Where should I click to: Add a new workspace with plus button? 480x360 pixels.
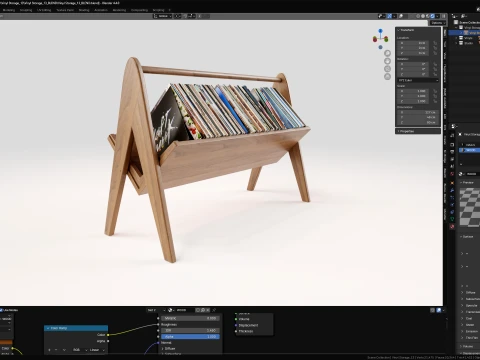170,10
